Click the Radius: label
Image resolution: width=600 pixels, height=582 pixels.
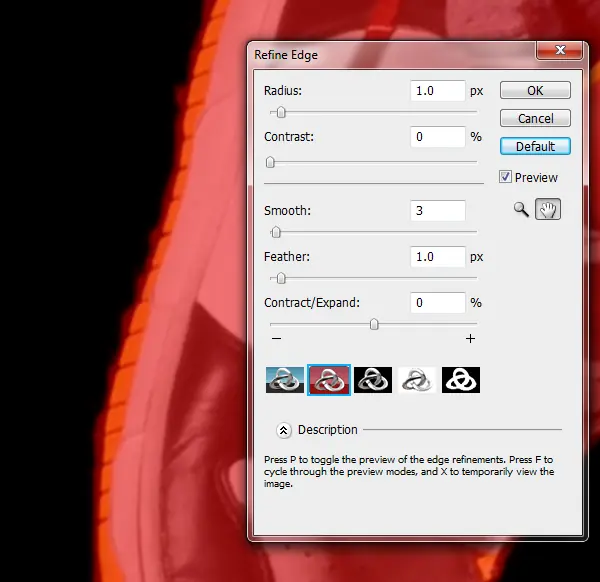pyautogui.click(x=283, y=91)
